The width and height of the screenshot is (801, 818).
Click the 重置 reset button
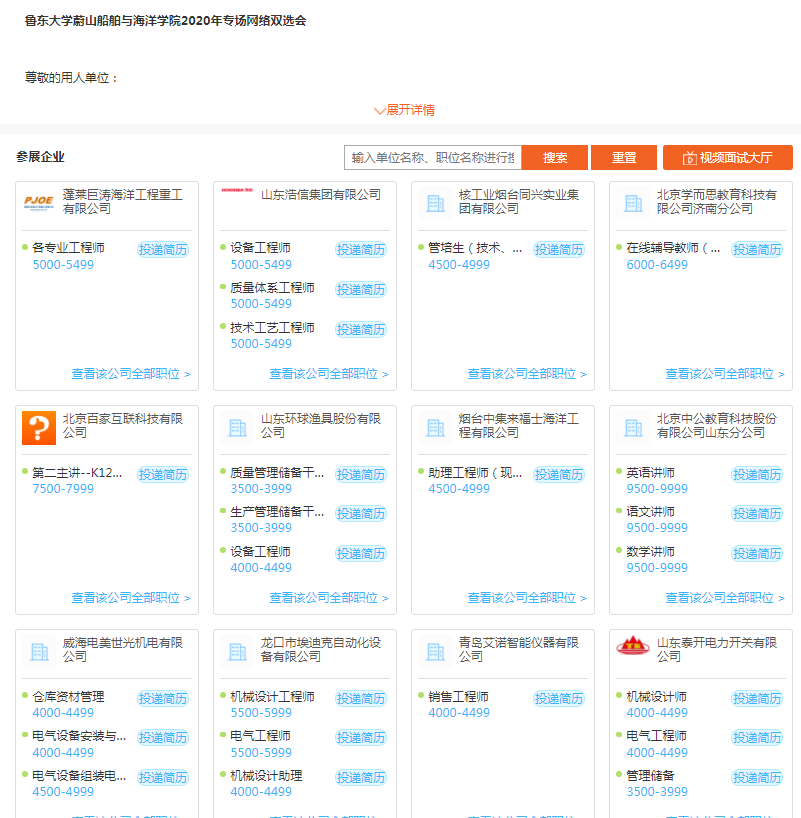pos(624,158)
